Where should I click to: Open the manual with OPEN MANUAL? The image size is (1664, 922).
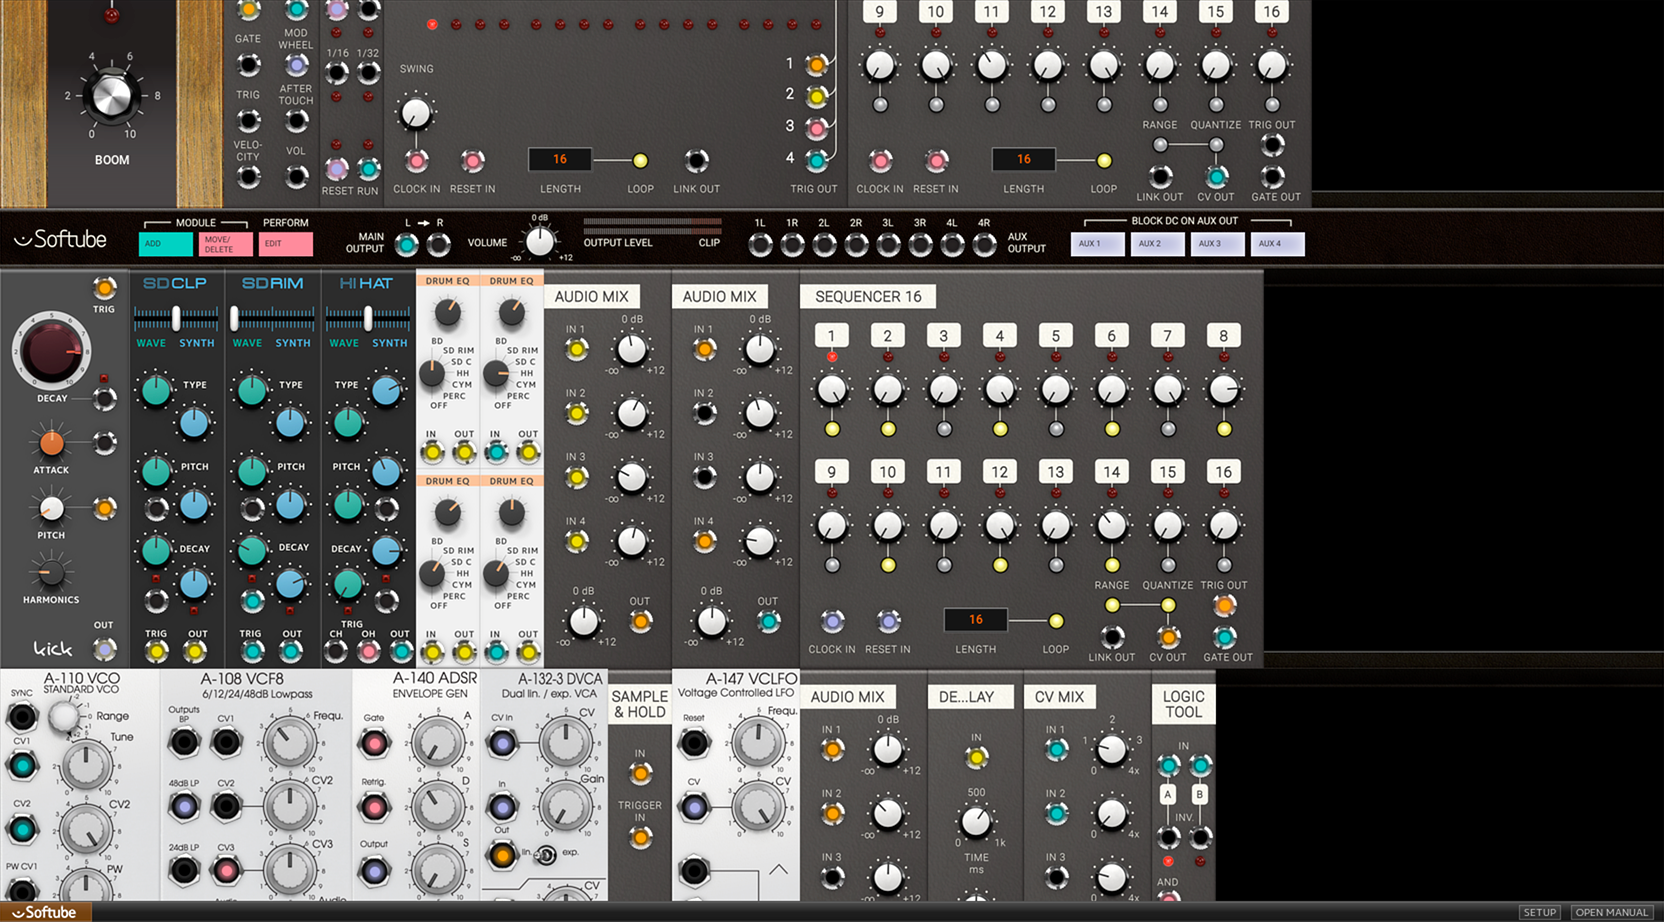pos(1611,912)
